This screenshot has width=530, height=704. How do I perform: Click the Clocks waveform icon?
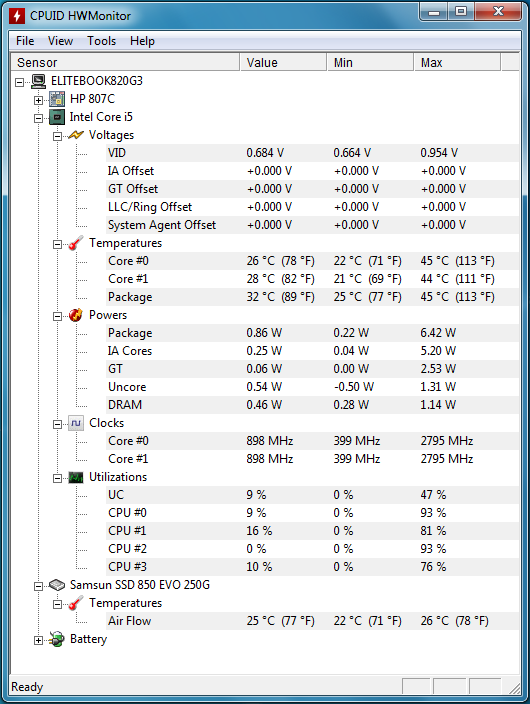pyautogui.click(x=76, y=423)
